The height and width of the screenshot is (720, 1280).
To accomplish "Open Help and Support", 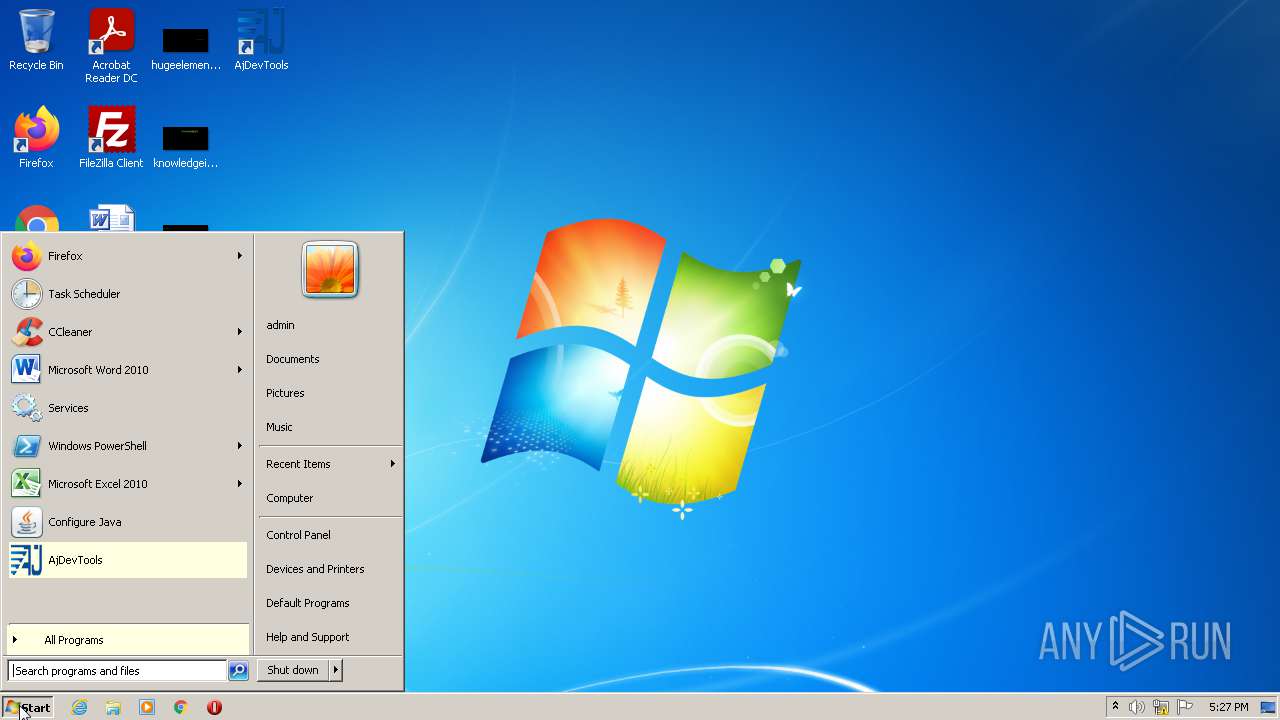I will click(x=330, y=637).
